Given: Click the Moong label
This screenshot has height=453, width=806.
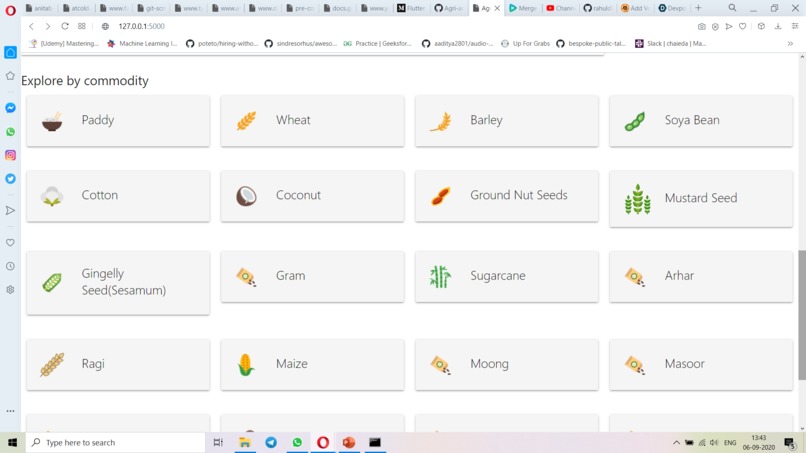Looking at the screenshot, I should coord(489,364).
